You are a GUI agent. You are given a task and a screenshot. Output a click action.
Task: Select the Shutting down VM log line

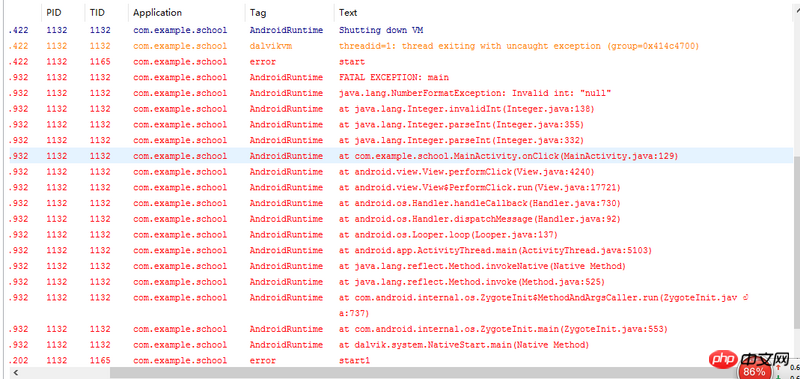tap(401, 30)
